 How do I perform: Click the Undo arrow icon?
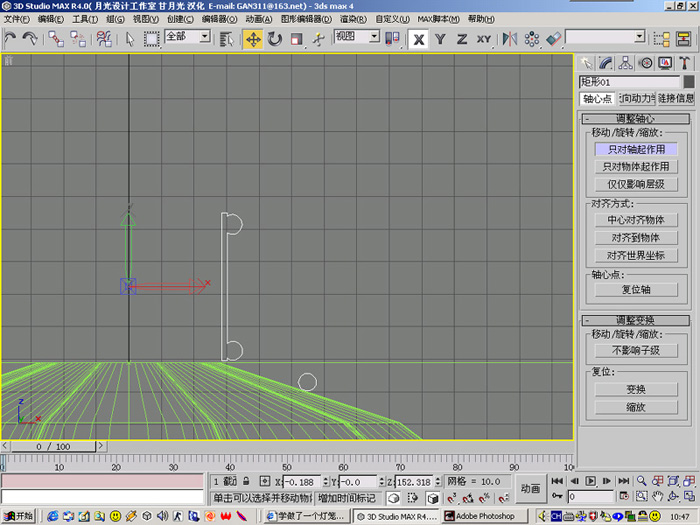tap(10, 39)
